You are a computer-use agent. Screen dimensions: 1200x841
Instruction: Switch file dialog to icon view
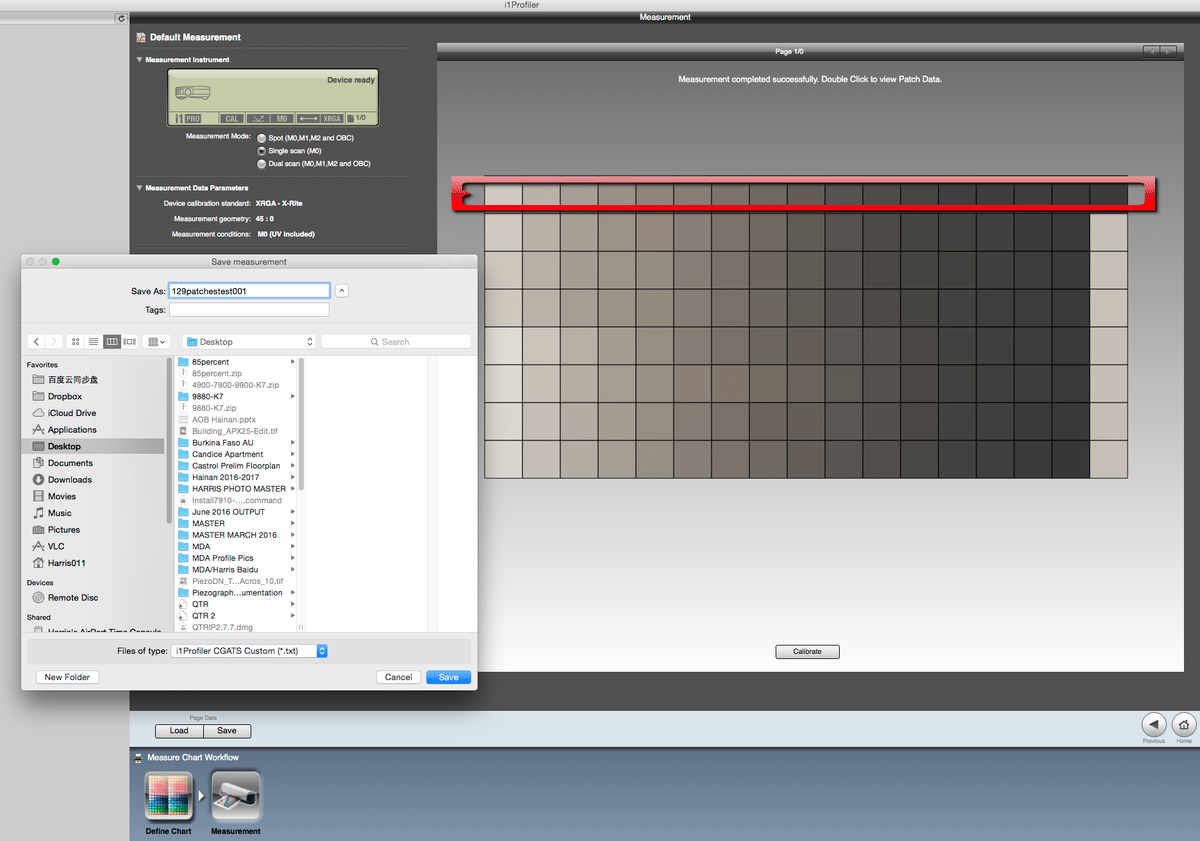pos(75,342)
